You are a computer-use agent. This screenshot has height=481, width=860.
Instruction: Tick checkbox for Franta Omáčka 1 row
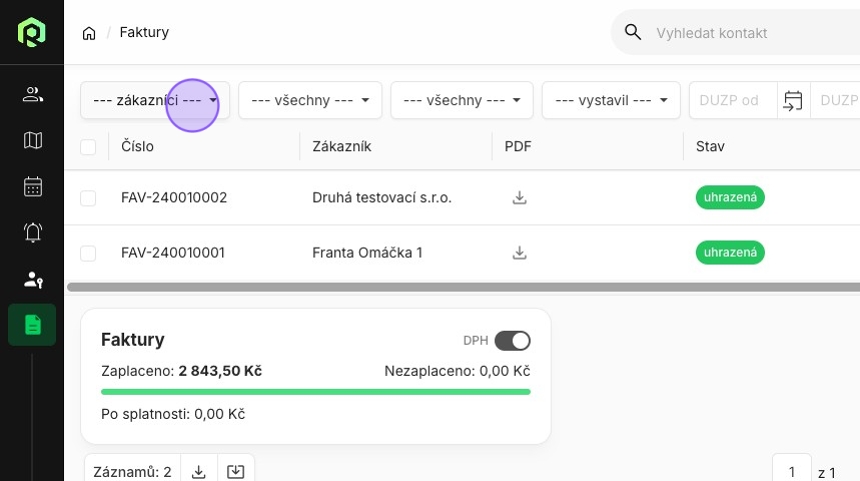(x=88, y=253)
